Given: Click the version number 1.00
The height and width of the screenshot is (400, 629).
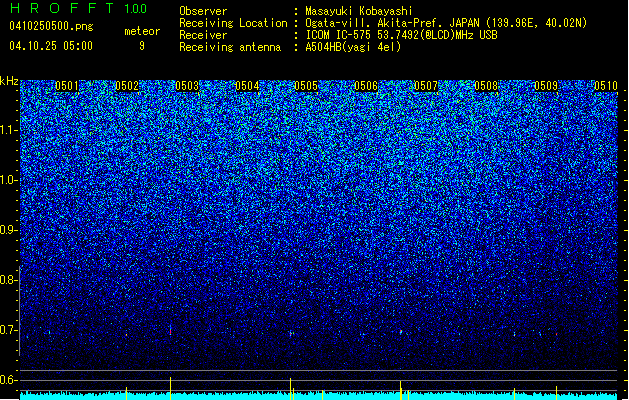Looking at the screenshot, I should click(135, 8).
